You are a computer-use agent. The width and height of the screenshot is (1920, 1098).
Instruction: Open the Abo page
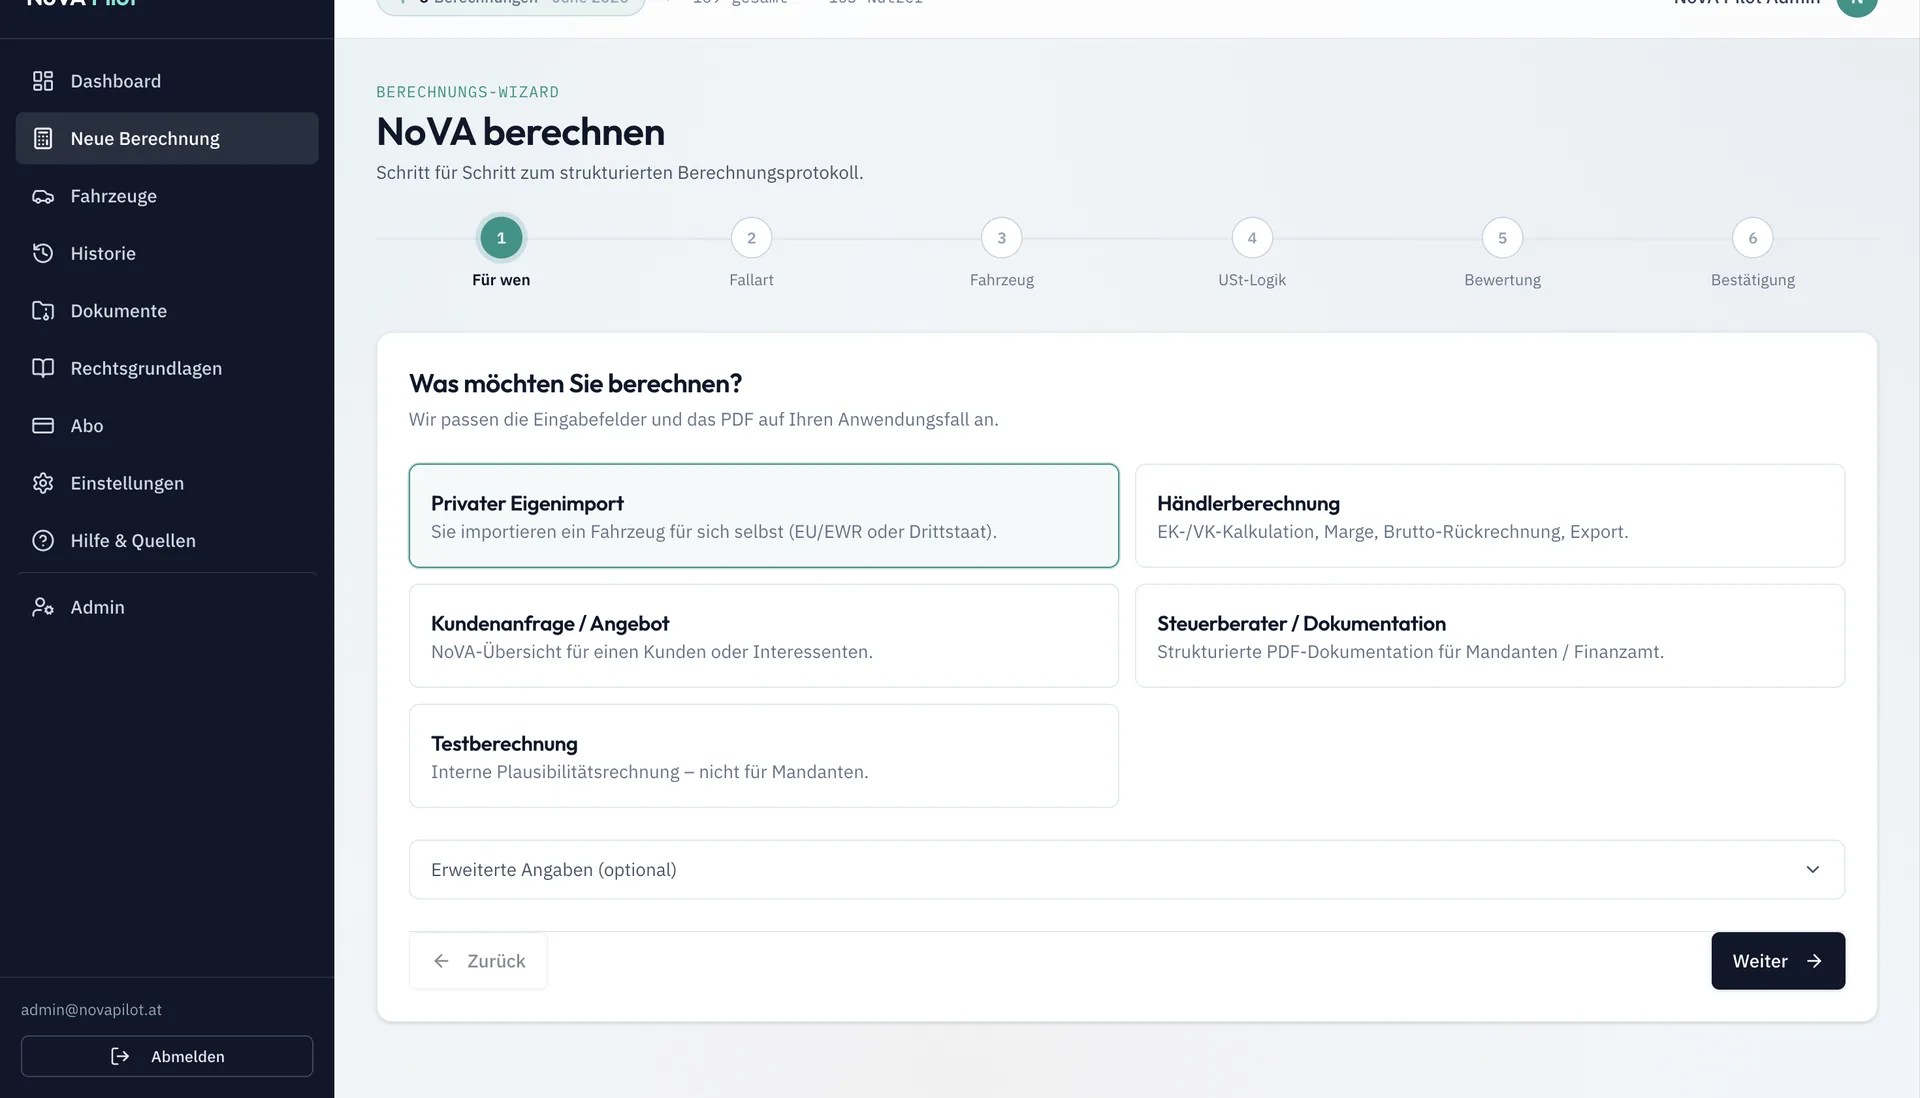167,426
